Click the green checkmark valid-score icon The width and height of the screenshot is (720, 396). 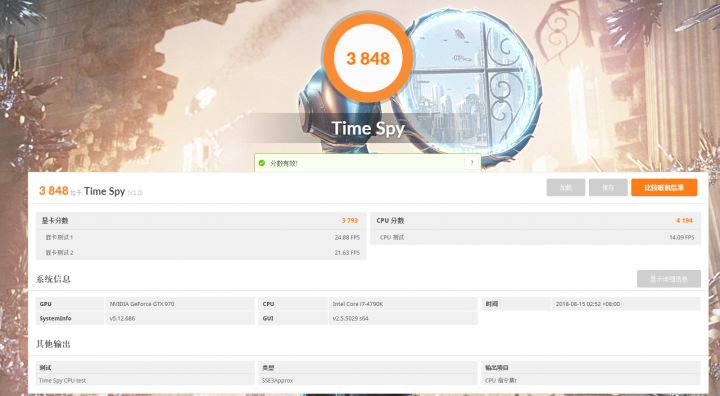pos(262,163)
